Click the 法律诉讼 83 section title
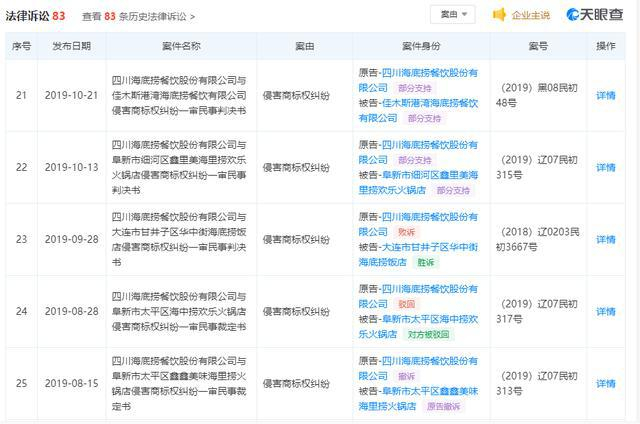 tap(35, 16)
